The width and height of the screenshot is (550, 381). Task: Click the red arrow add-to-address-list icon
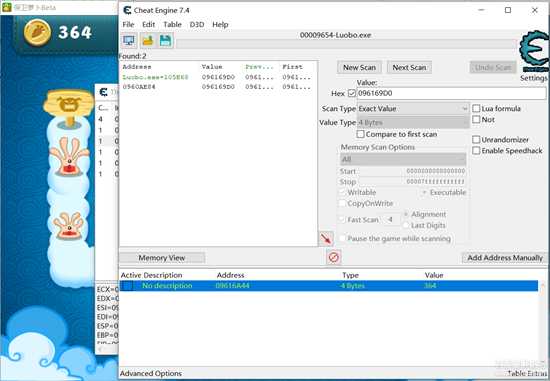(x=326, y=239)
